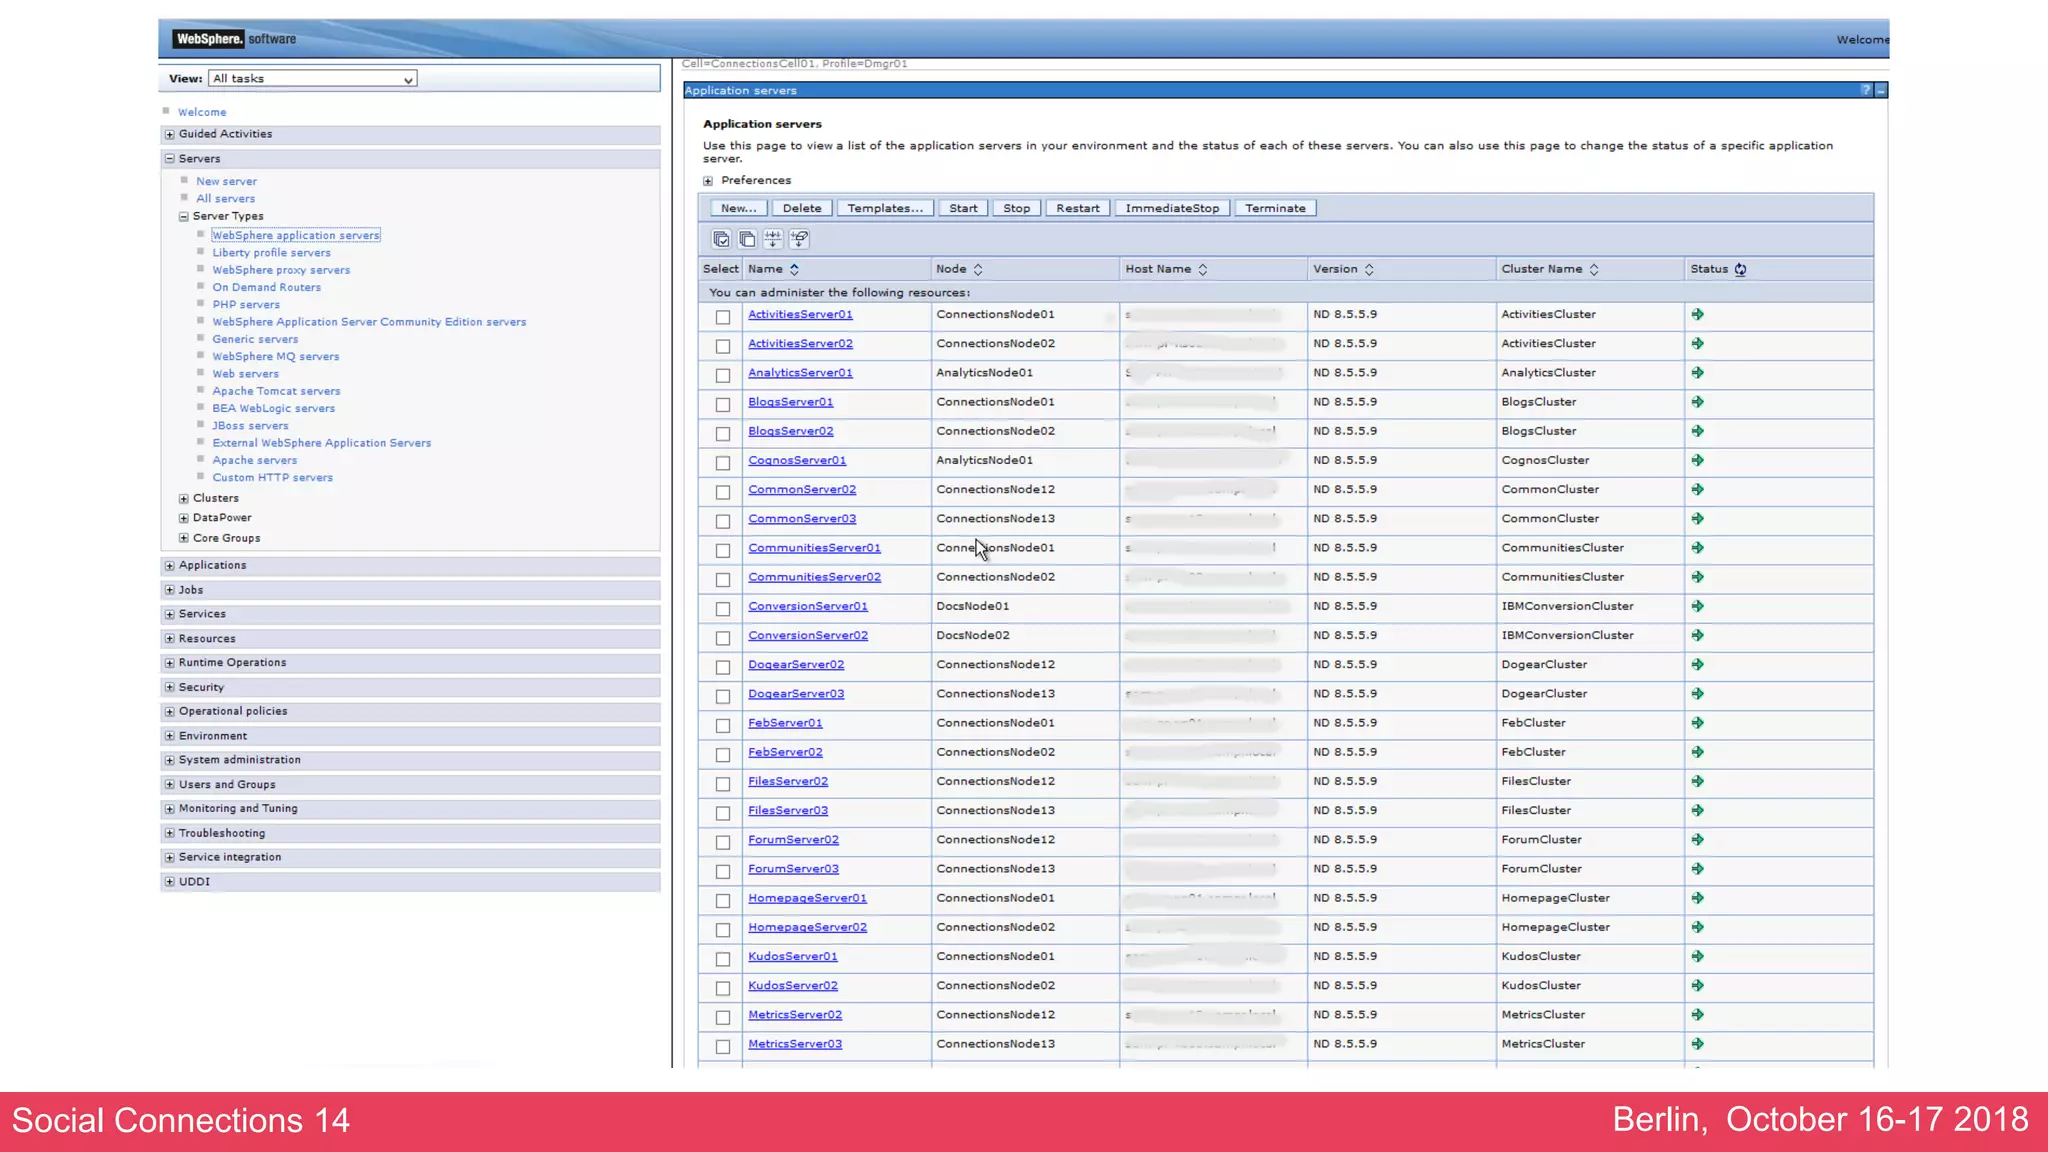Expand the Security navigation section
The width and height of the screenshot is (2048, 1152).
tap(170, 687)
